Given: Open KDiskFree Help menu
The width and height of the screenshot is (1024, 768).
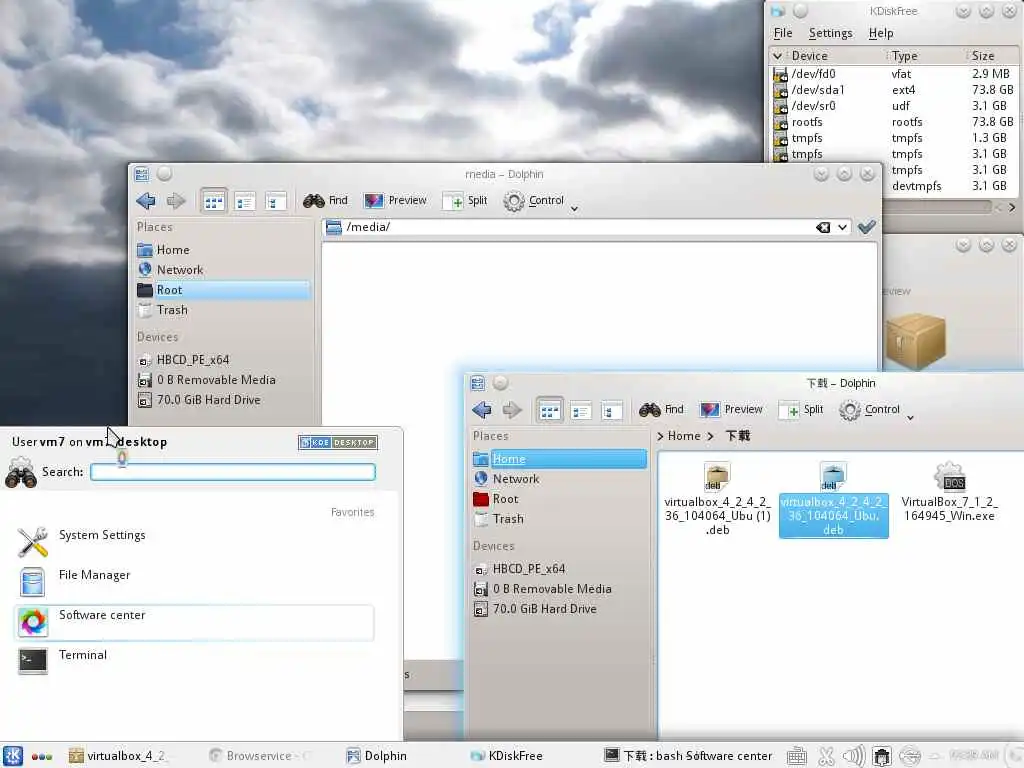Looking at the screenshot, I should coord(880,33).
